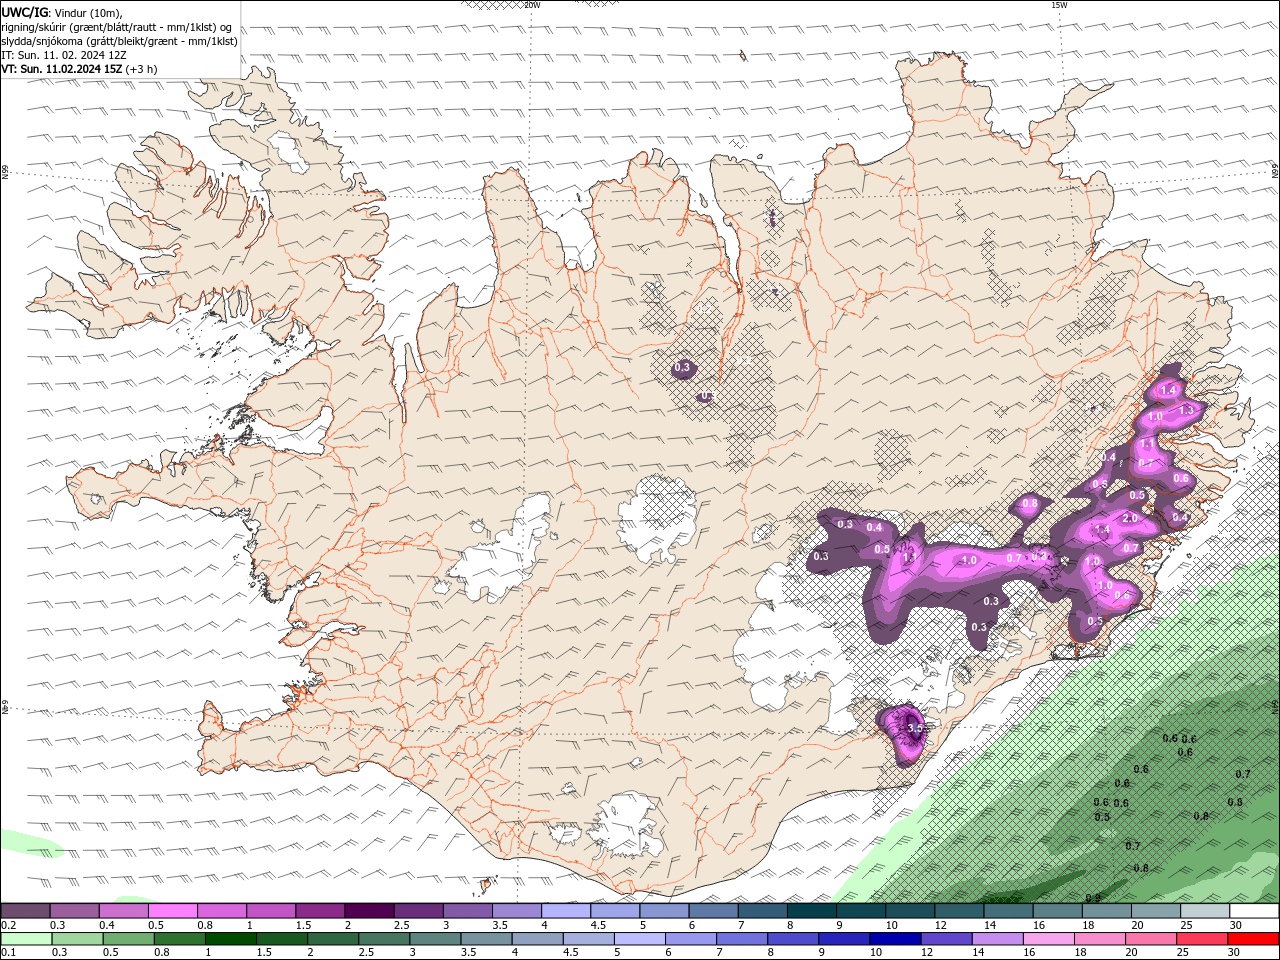Screen dimensions: 1280x960
Task: Click the top-row legend swatch starting at 2.5
Action: click(418, 911)
